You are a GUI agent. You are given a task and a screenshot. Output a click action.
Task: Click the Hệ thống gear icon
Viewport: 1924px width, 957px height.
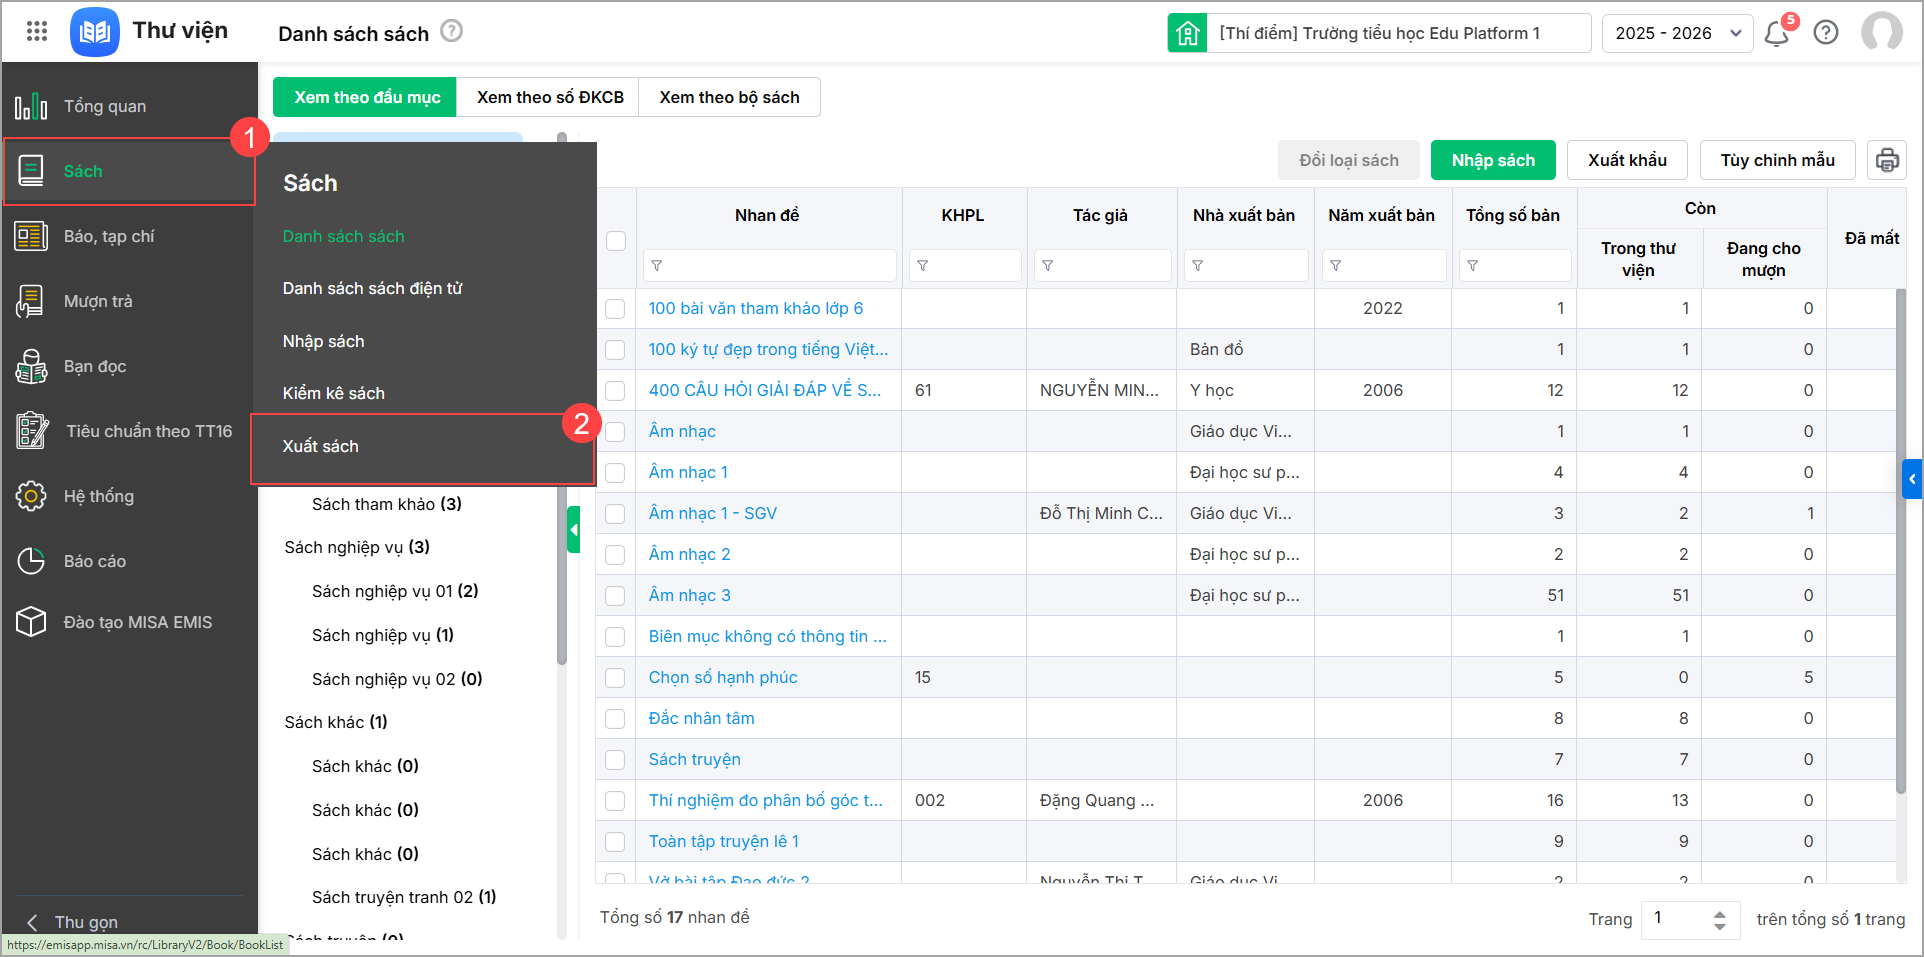(x=31, y=496)
